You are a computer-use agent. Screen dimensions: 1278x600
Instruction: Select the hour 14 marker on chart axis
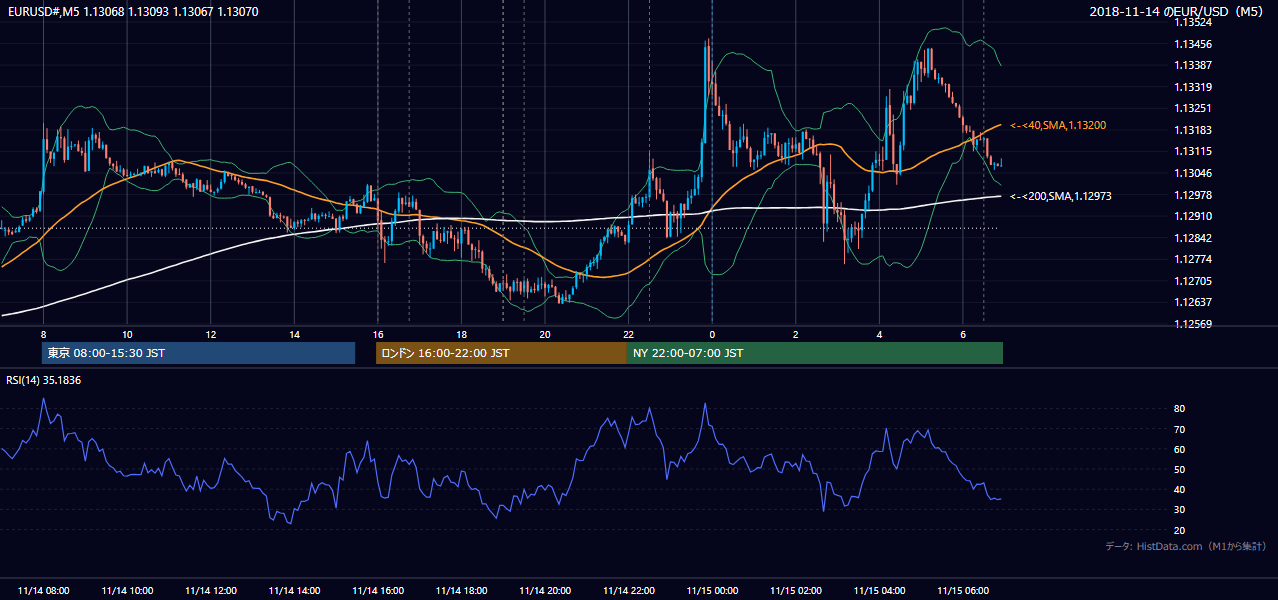click(x=294, y=334)
